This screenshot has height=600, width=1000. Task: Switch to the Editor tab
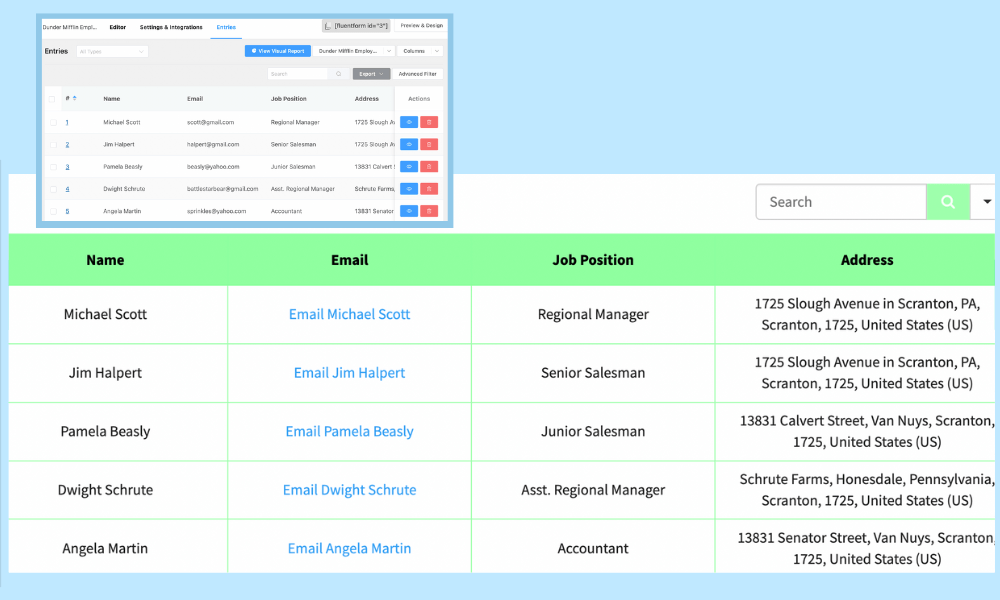117,27
